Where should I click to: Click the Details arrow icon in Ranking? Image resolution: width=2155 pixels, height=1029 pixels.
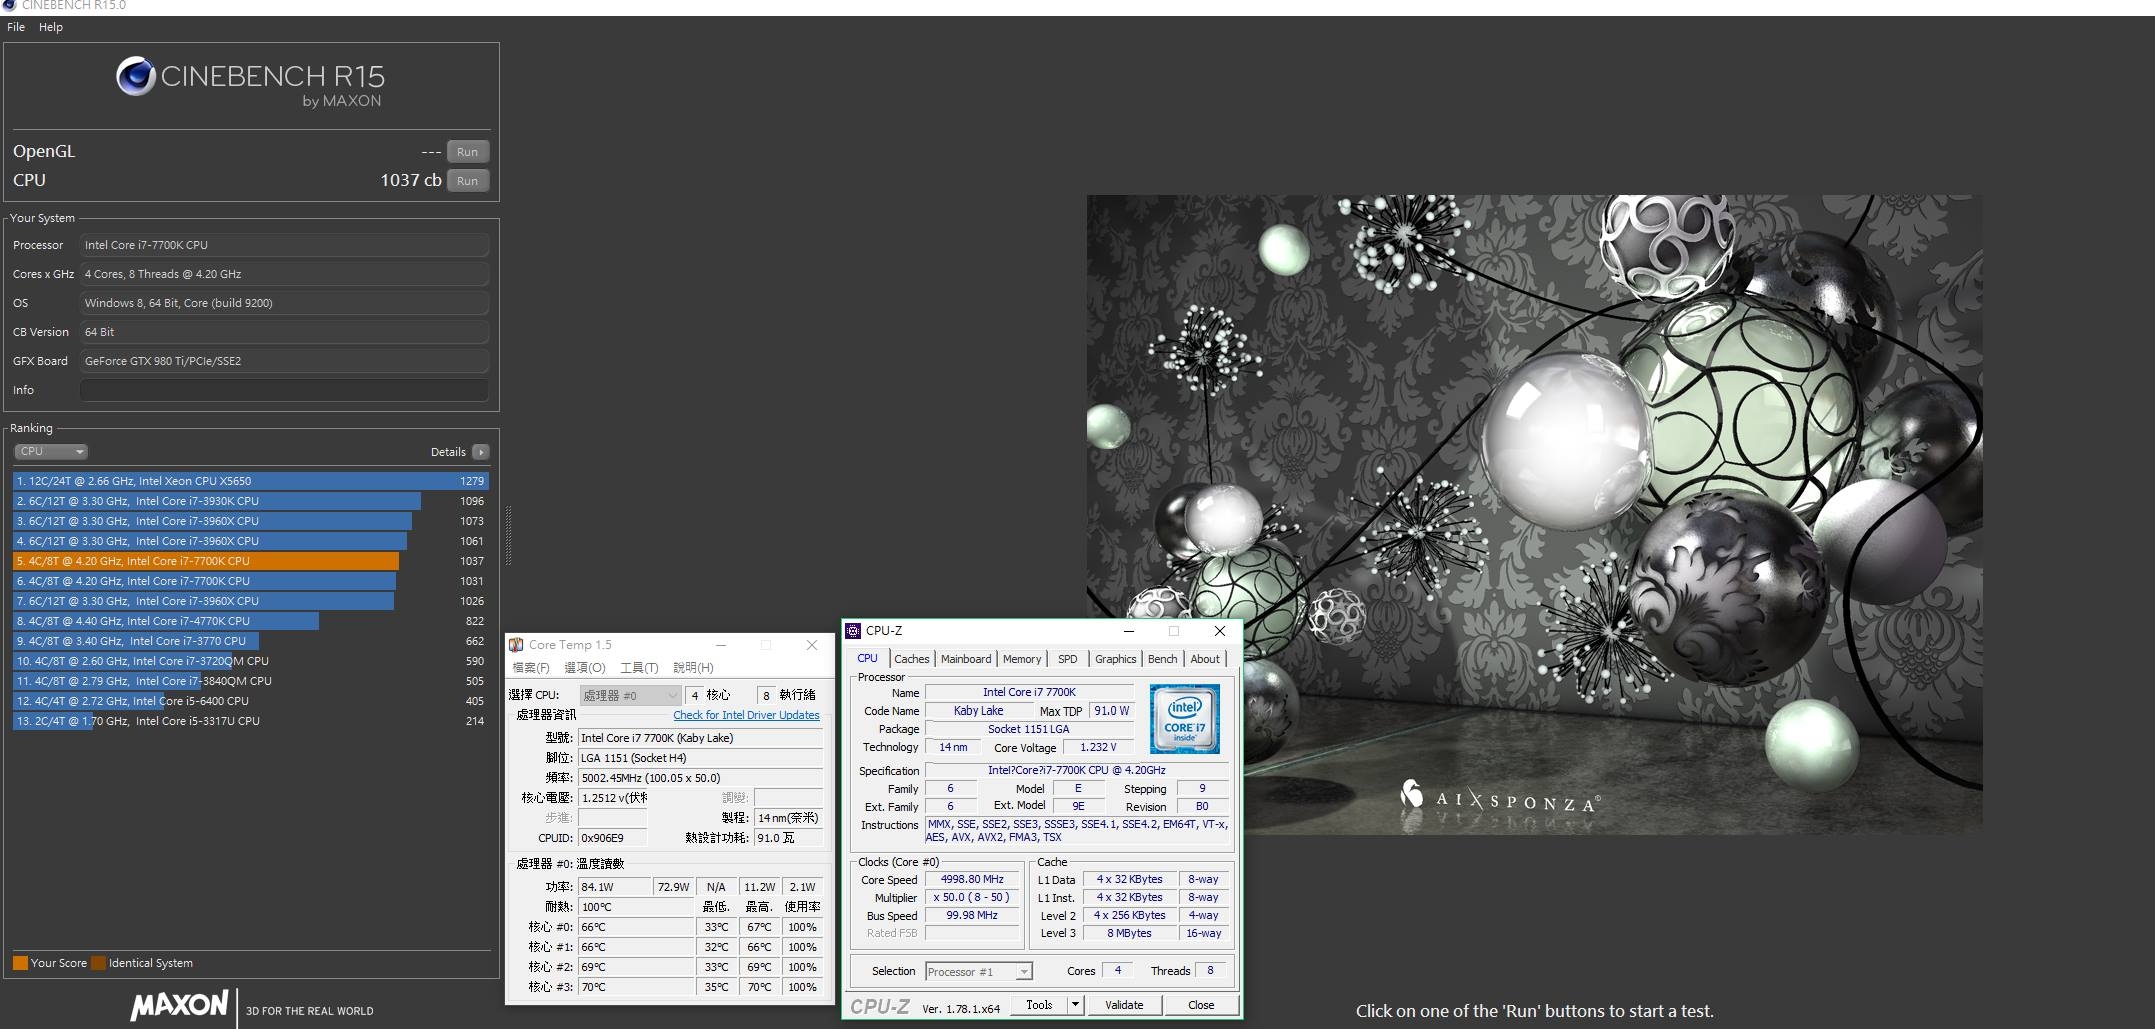(x=481, y=452)
